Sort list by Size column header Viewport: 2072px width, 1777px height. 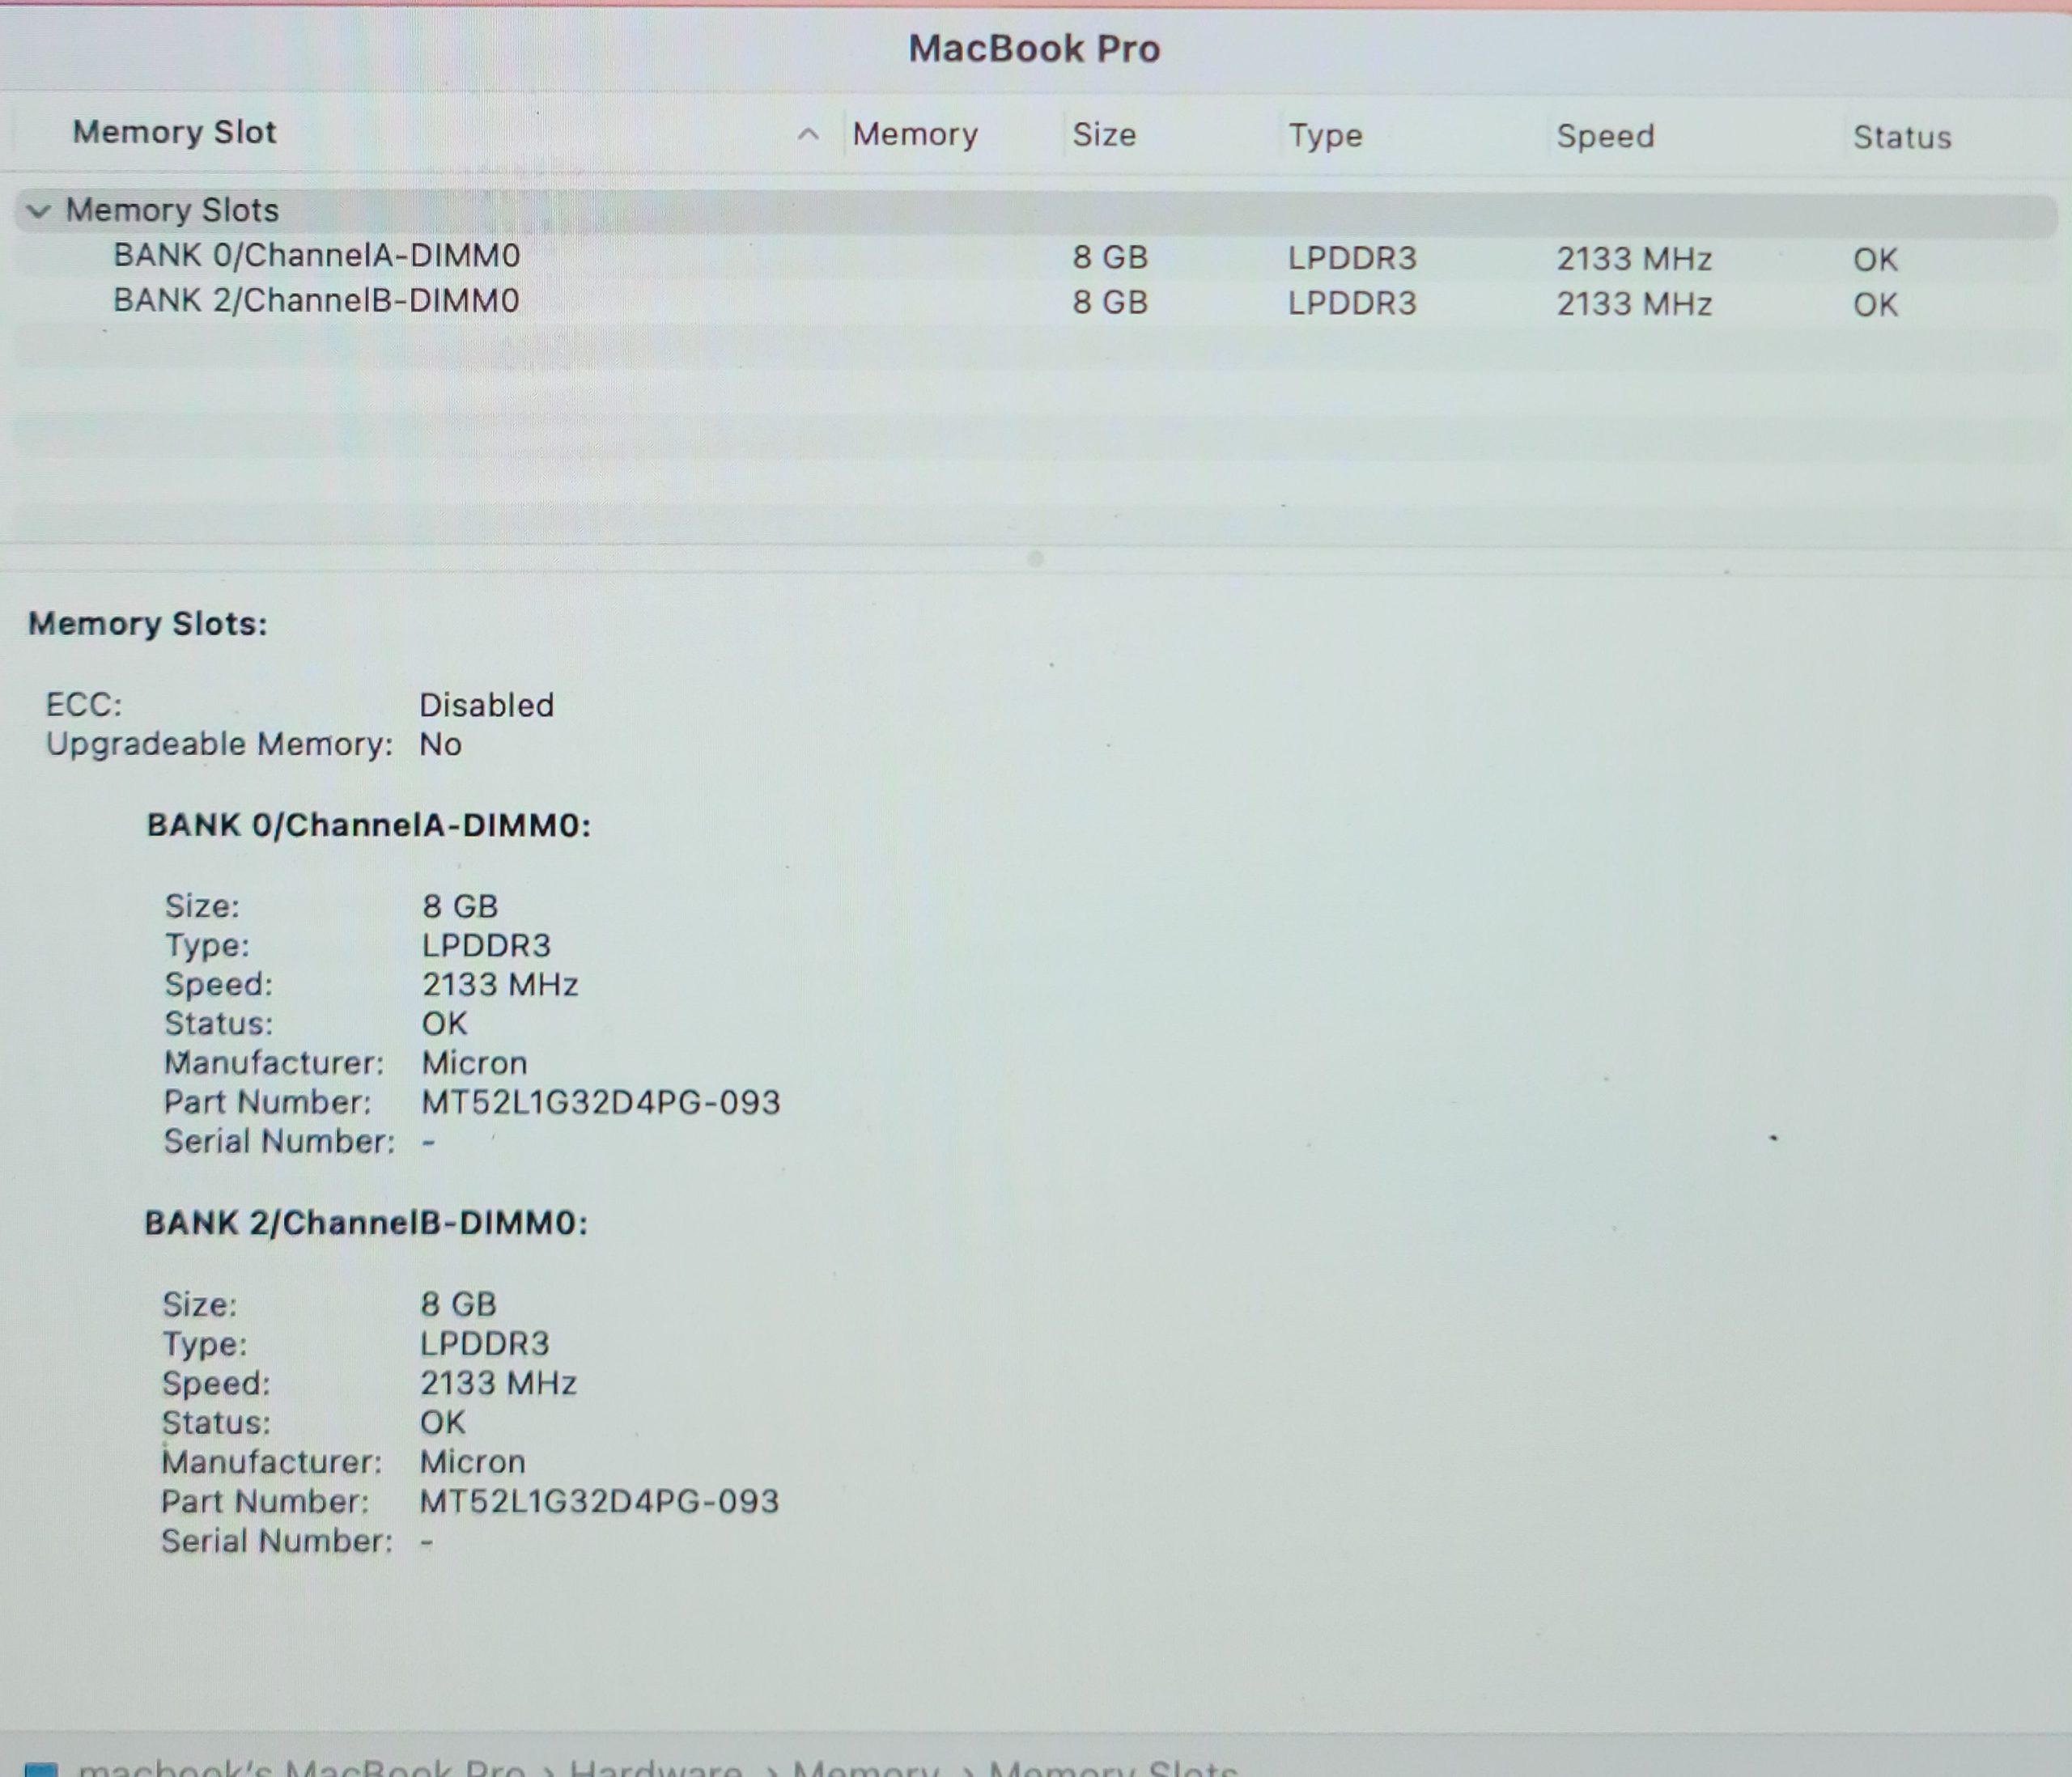point(1104,134)
